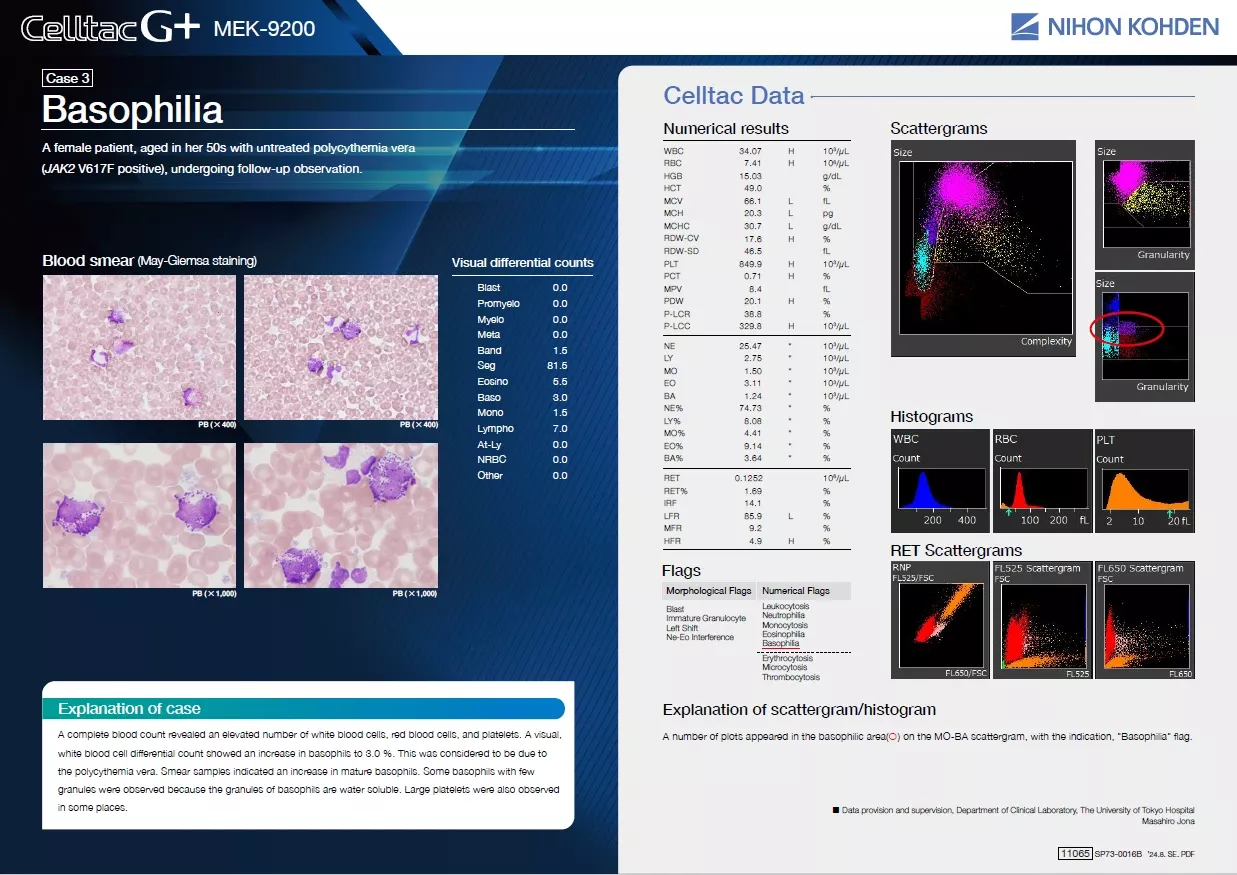
Task: Select the Morphological Flags column header
Action: [x=708, y=591]
